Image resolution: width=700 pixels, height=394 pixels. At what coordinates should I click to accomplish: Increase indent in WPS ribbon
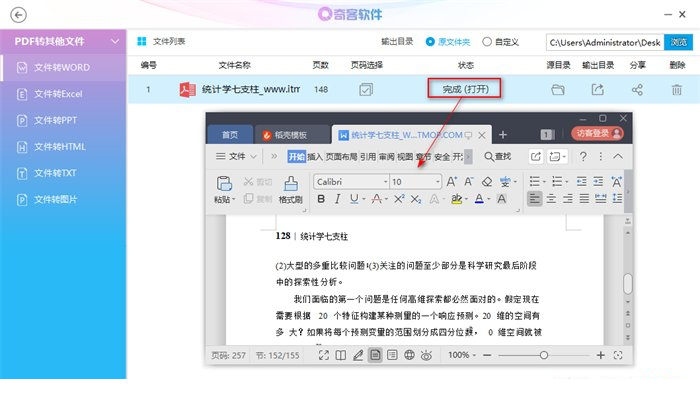[x=598, y=181]
